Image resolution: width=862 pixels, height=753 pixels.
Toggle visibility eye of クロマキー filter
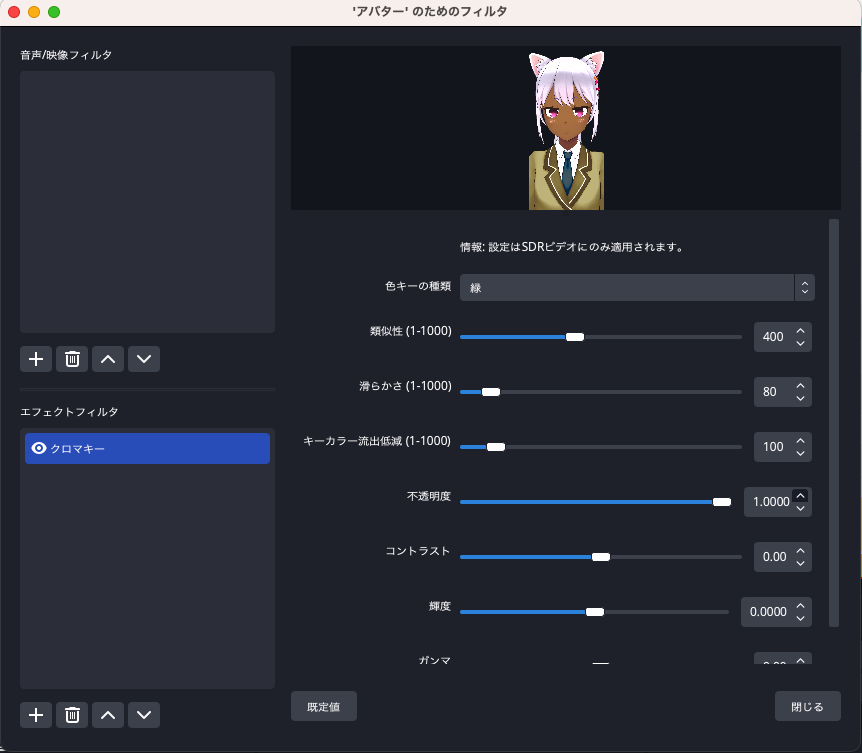pyautogui.click(x=38, y=448)
